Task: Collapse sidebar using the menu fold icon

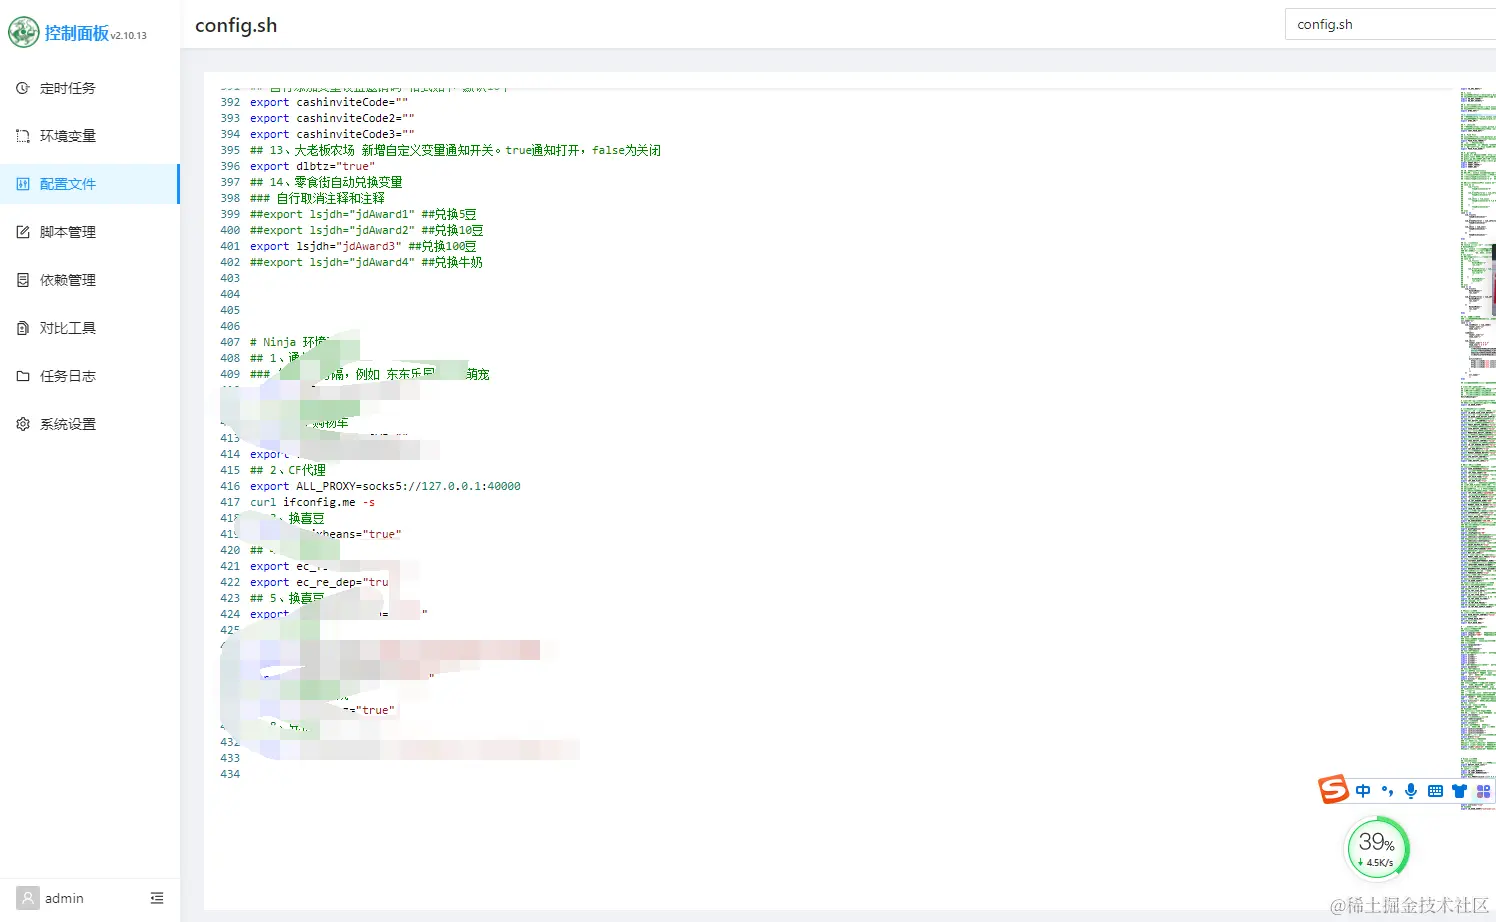Action: [157, 898]
